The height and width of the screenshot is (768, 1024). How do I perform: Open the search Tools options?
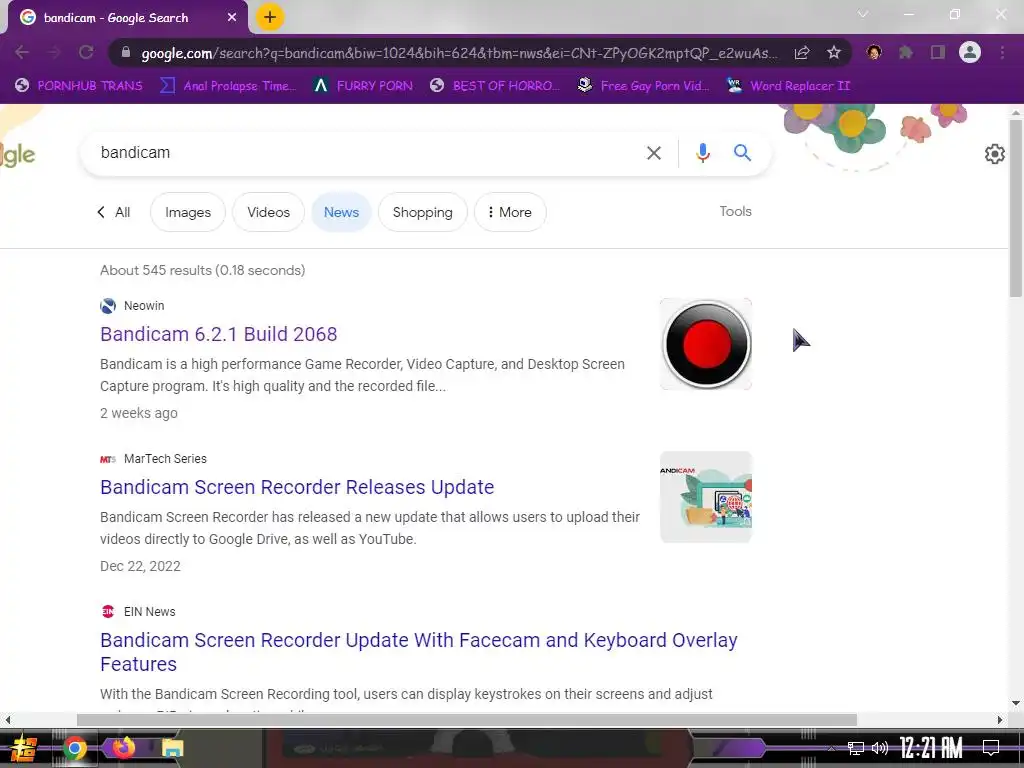coord(735,212)
